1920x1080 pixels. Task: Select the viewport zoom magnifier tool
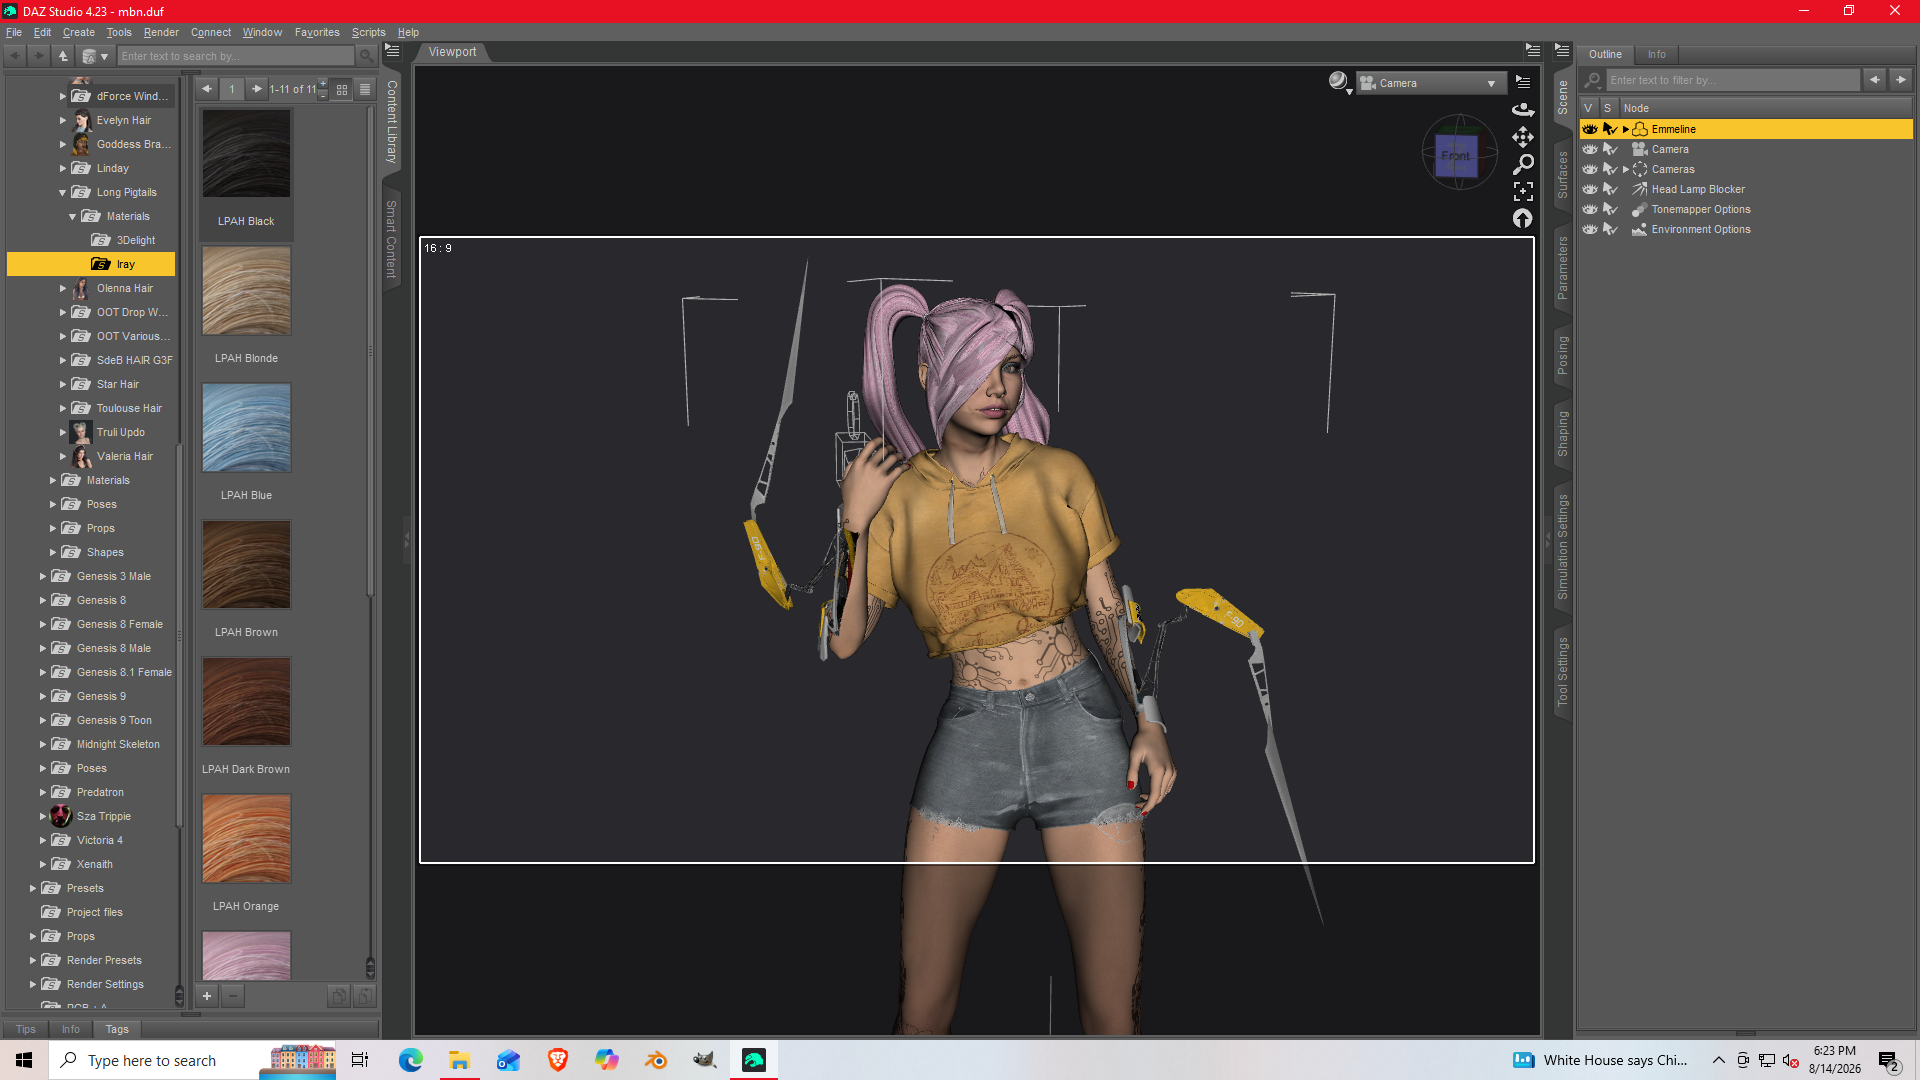[x=1523, y=164]
